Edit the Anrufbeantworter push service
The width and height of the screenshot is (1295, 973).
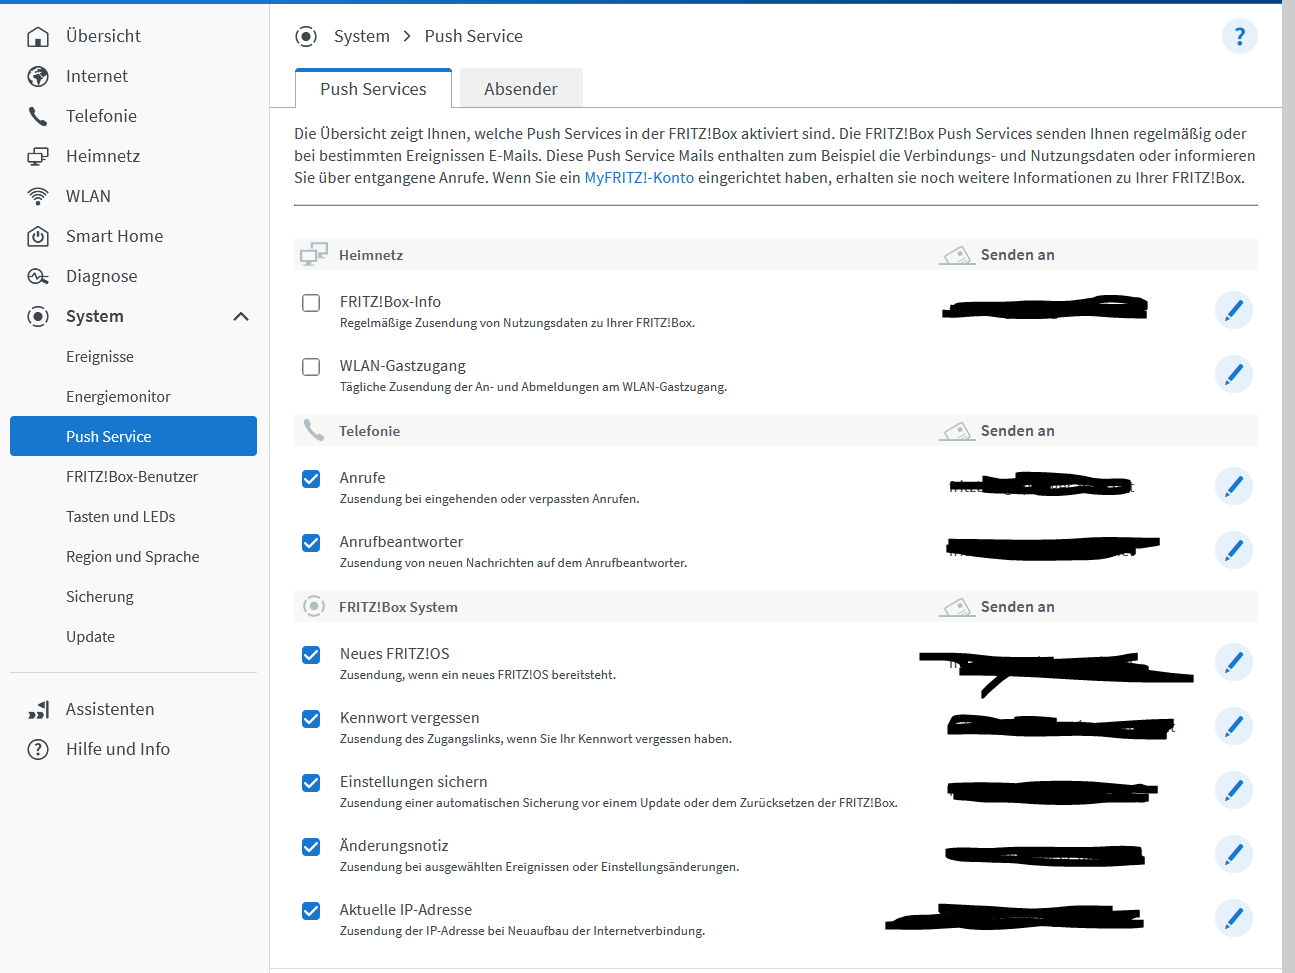click(1234, 550)
